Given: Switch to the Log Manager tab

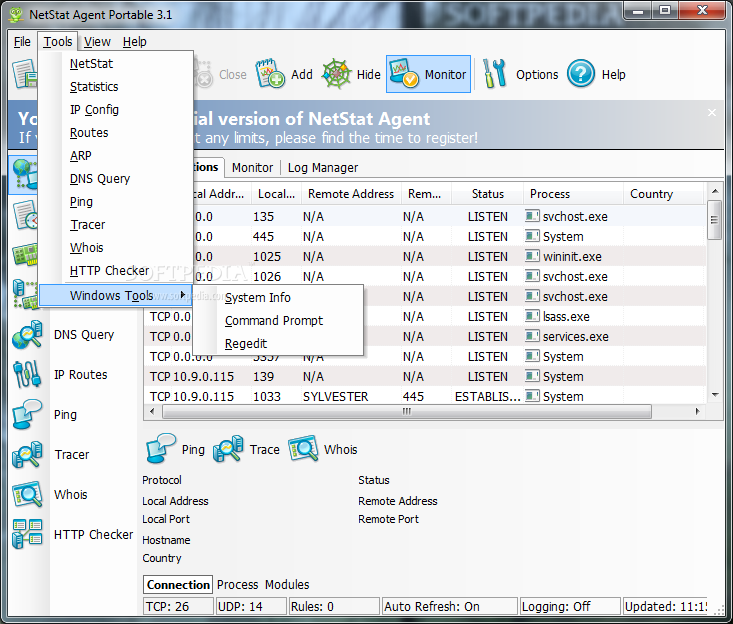Looking at the screenshot, I should 323,168.
